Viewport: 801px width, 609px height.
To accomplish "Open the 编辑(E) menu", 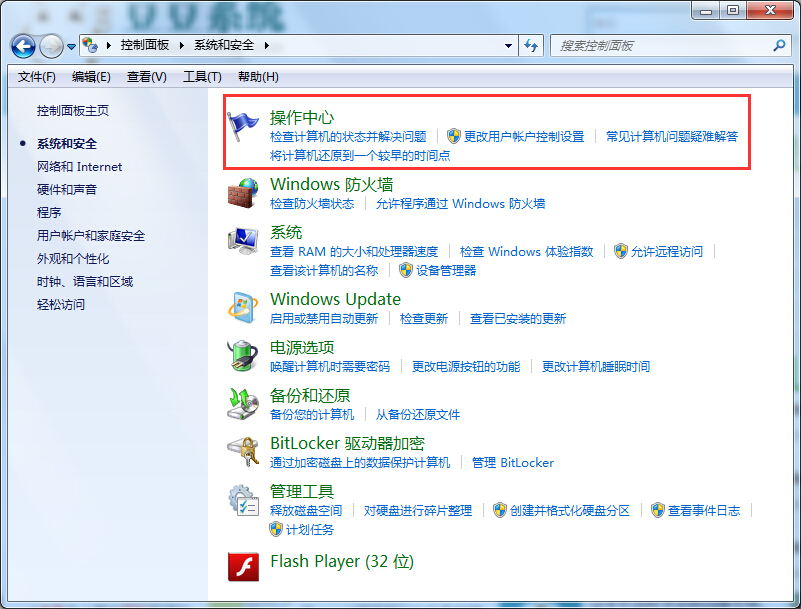I will (91, 77).
